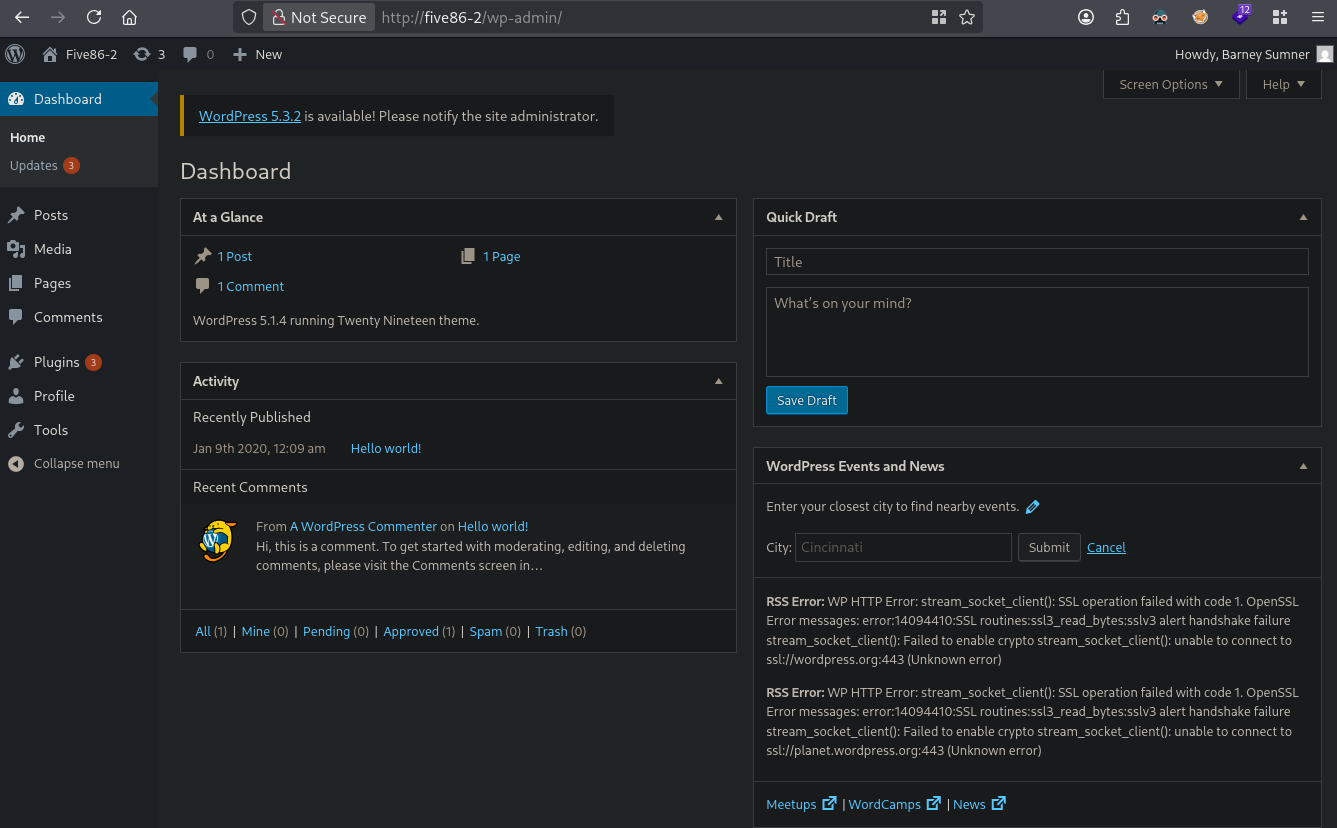
Task: Open the New content menu in admin bar
Action: [257, 54]
